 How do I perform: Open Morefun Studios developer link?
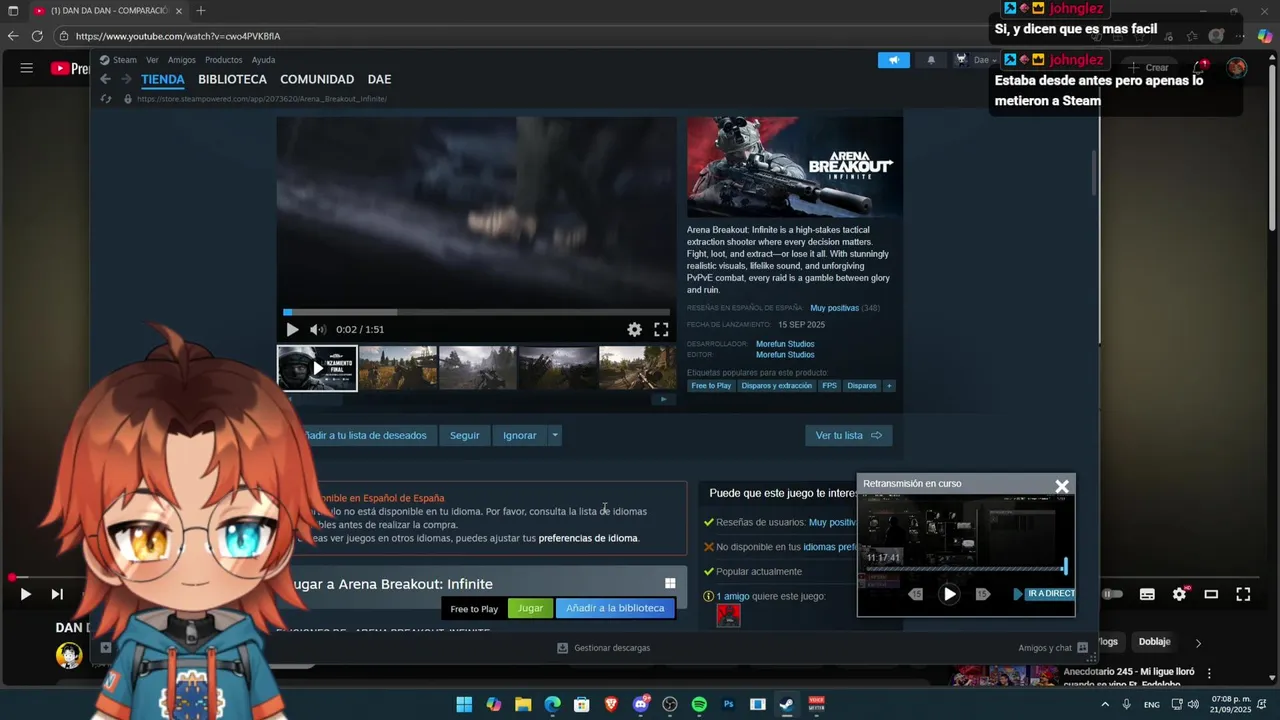[x=785, y=344]
